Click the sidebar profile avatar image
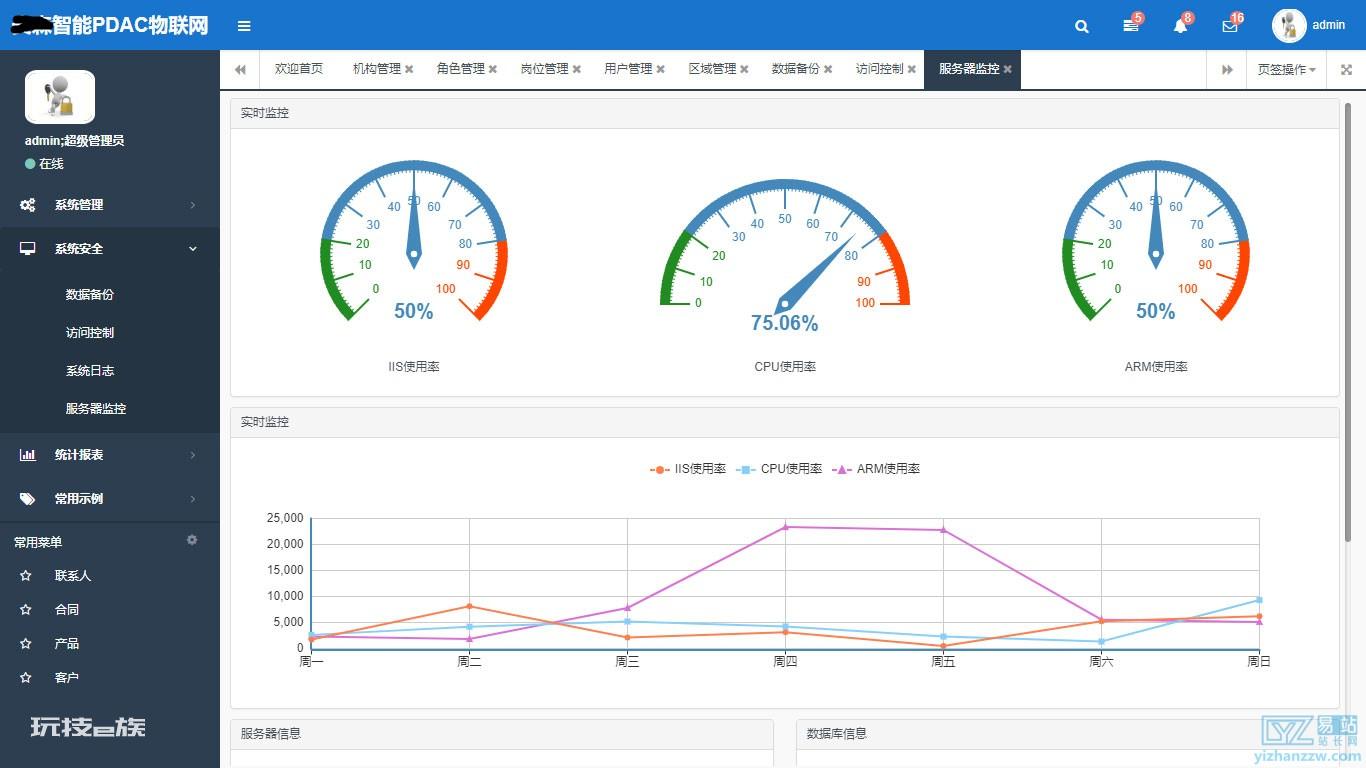This screenshot has width=1366, height=768. (x=60, y=97)
